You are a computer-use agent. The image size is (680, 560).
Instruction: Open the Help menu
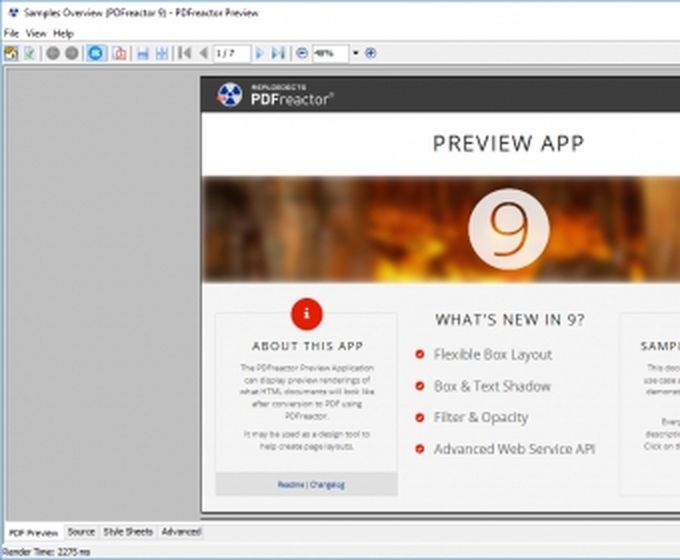(x=63, y=33)
